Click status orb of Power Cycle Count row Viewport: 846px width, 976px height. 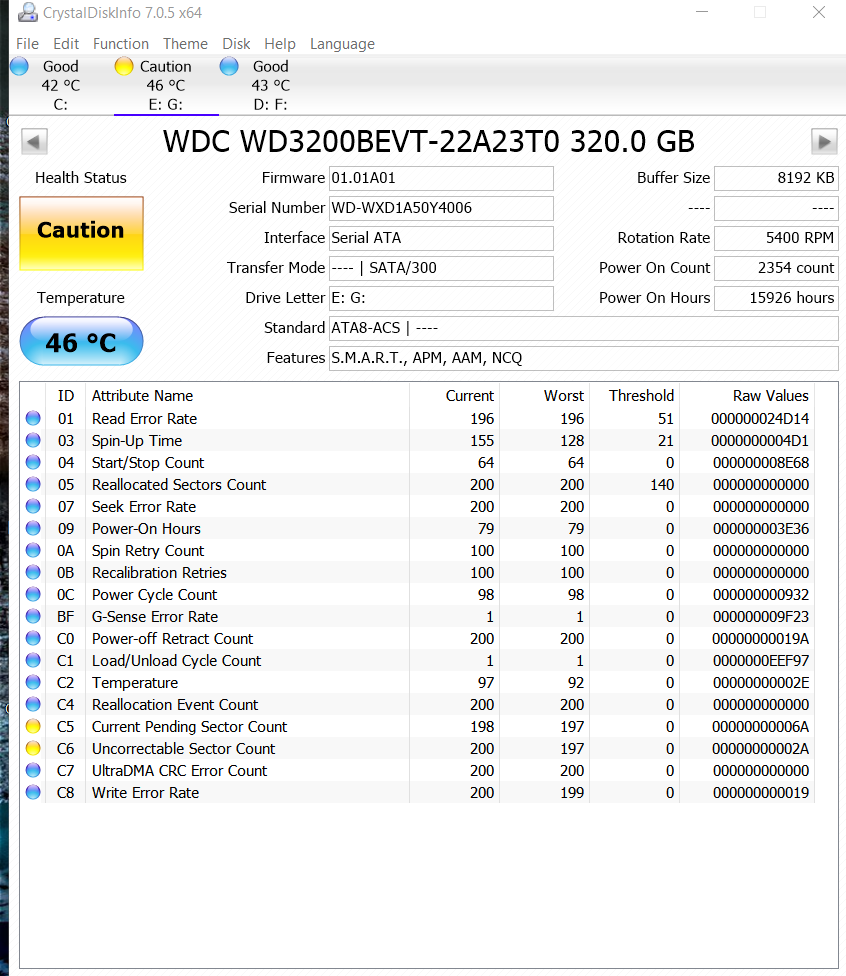click(x=33, y=594)
